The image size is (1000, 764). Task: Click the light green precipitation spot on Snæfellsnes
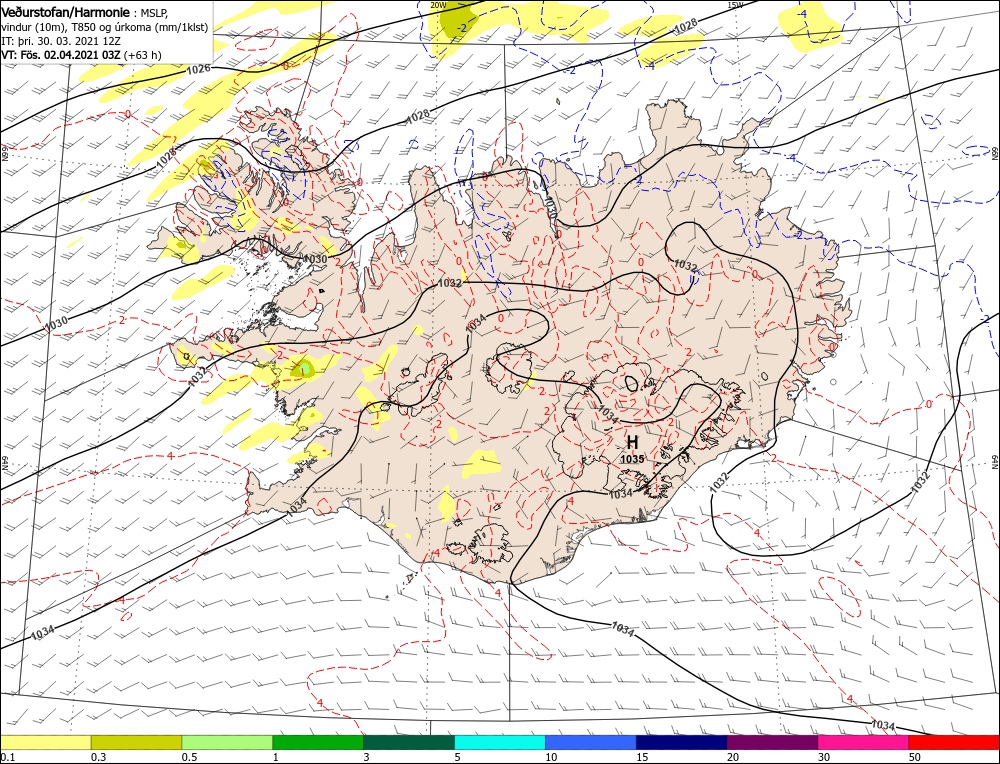tap(305, 368)
